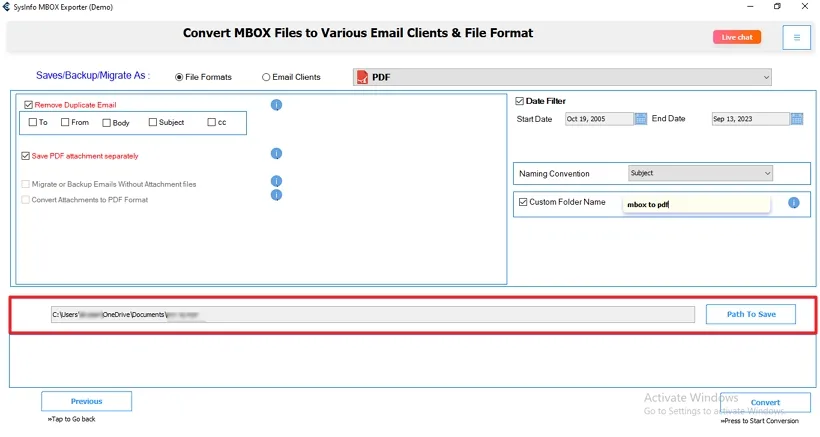Viewport: 820px width, 437px height.
Task: Toggle Save PDF attachment separately checkbox
Action: pyautogui.click(x=26, y=156)
